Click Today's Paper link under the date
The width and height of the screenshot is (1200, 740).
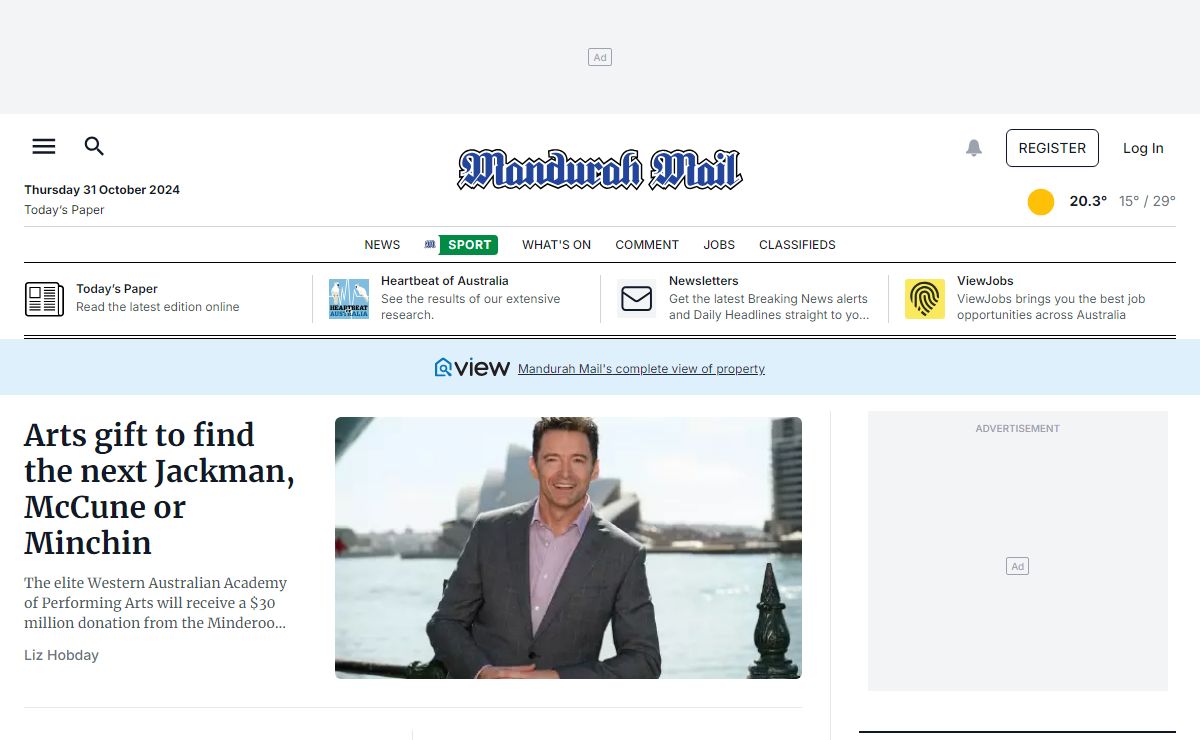64,210
